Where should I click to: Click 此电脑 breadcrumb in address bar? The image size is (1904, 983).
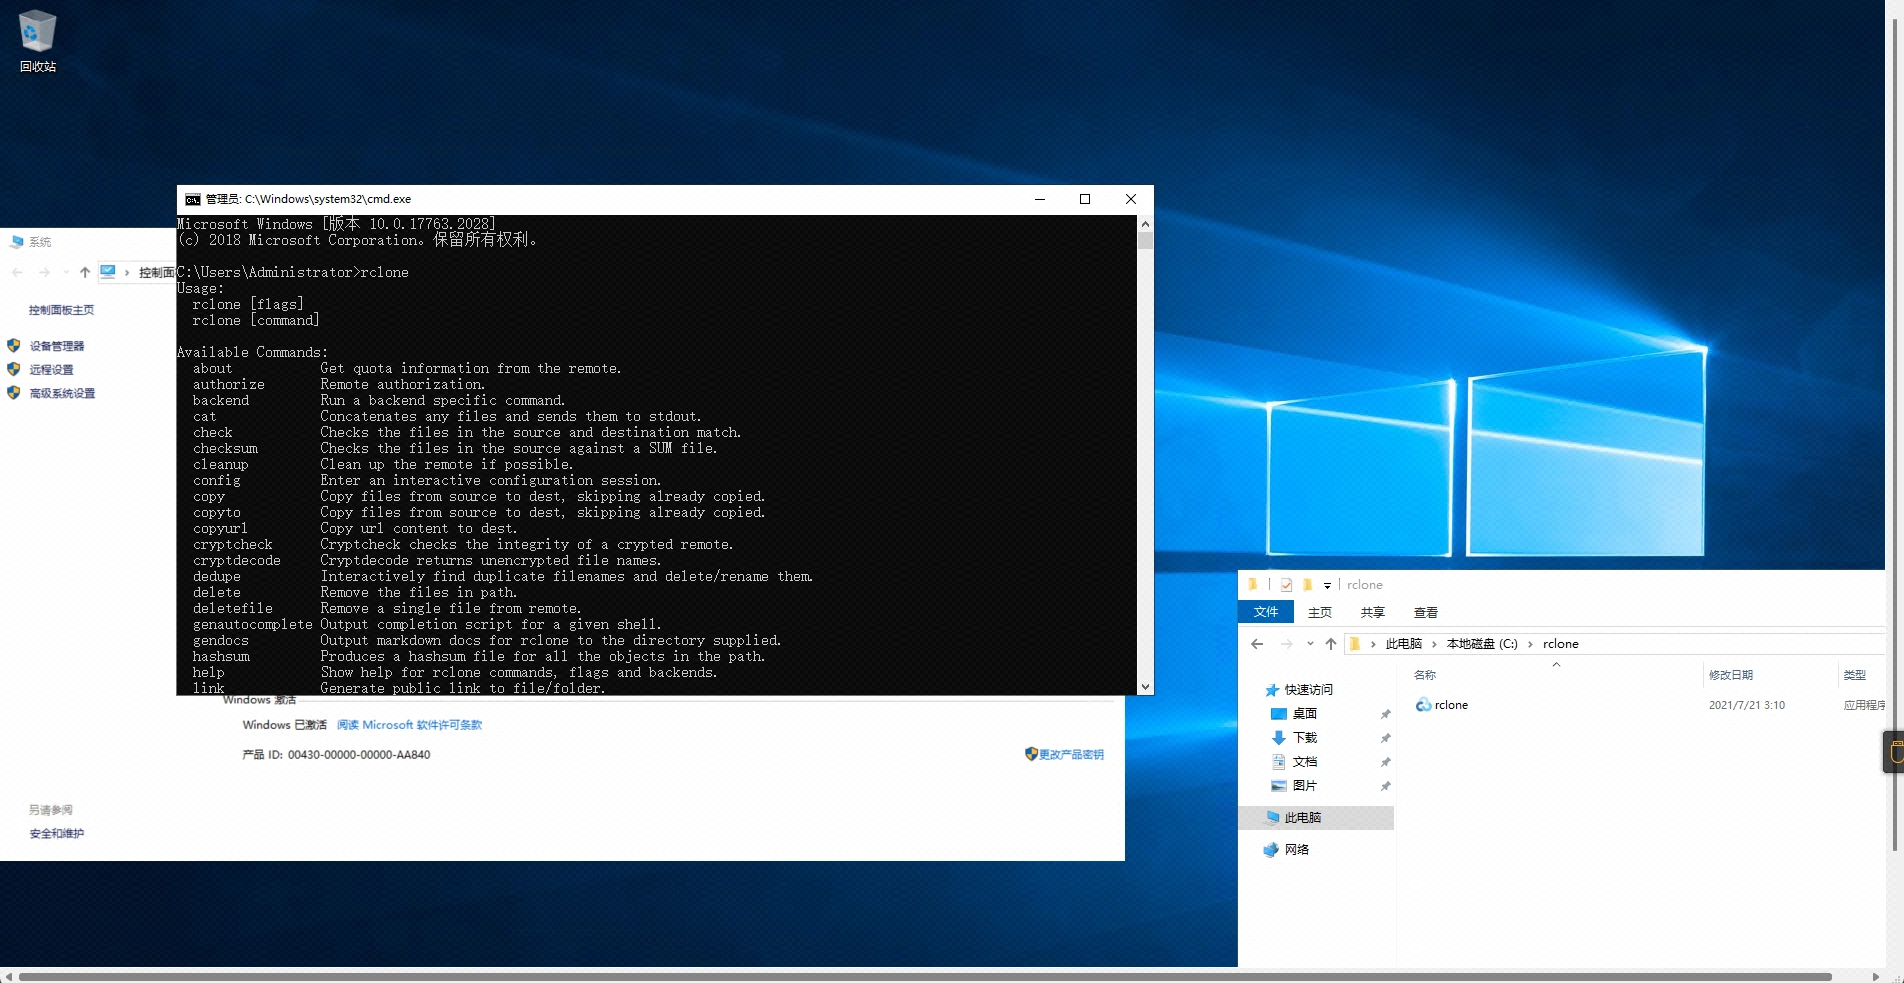point(1404,644)
